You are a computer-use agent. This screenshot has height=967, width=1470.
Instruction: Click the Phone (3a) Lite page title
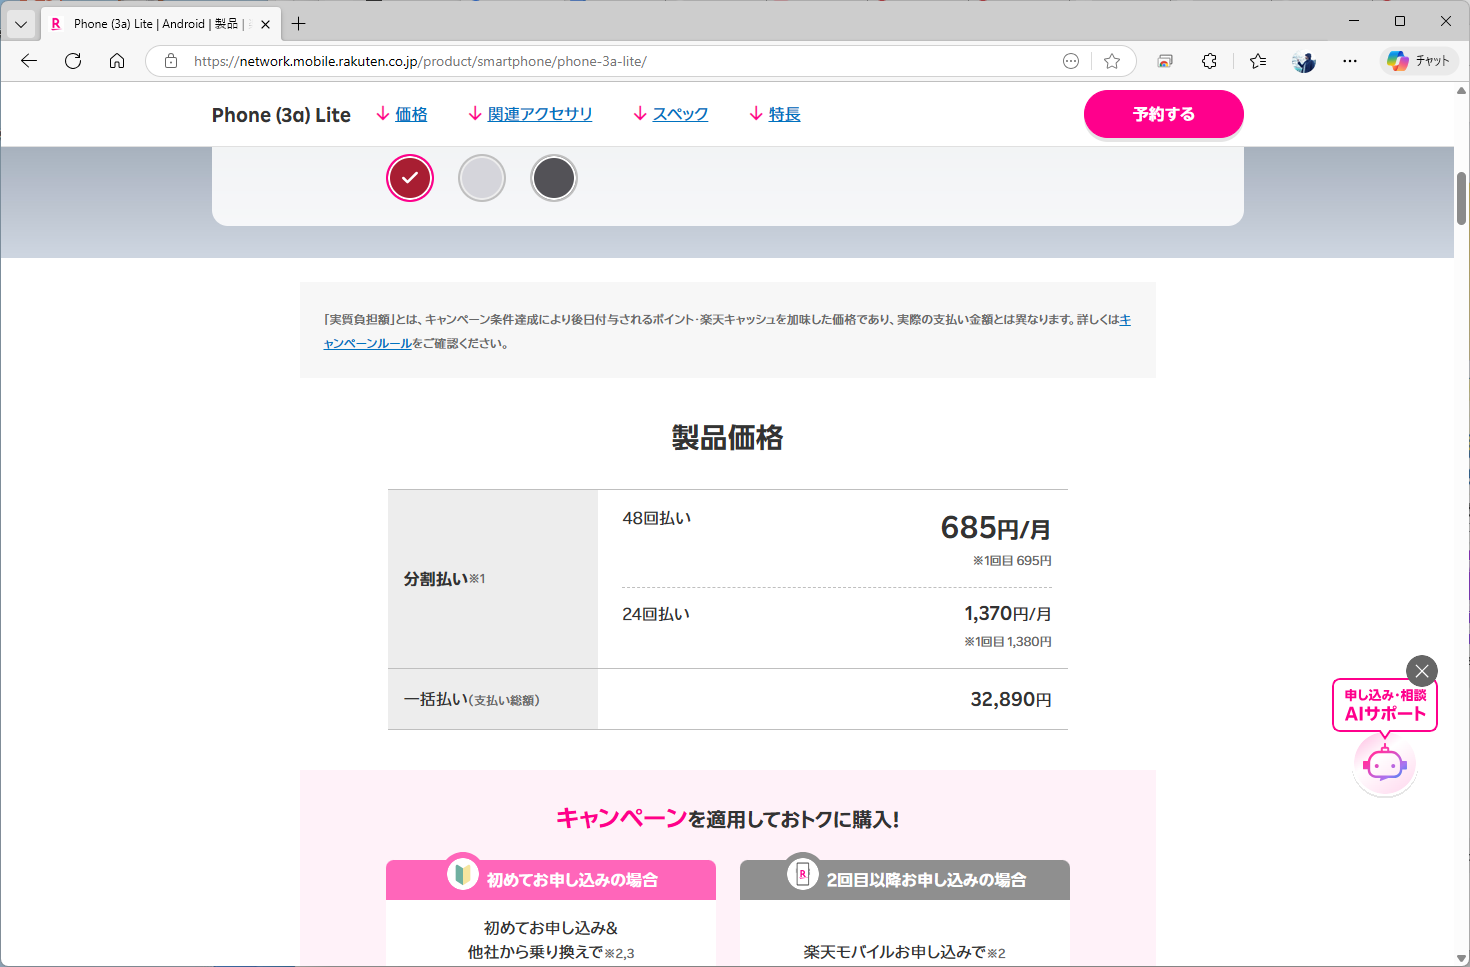point(281,115)
